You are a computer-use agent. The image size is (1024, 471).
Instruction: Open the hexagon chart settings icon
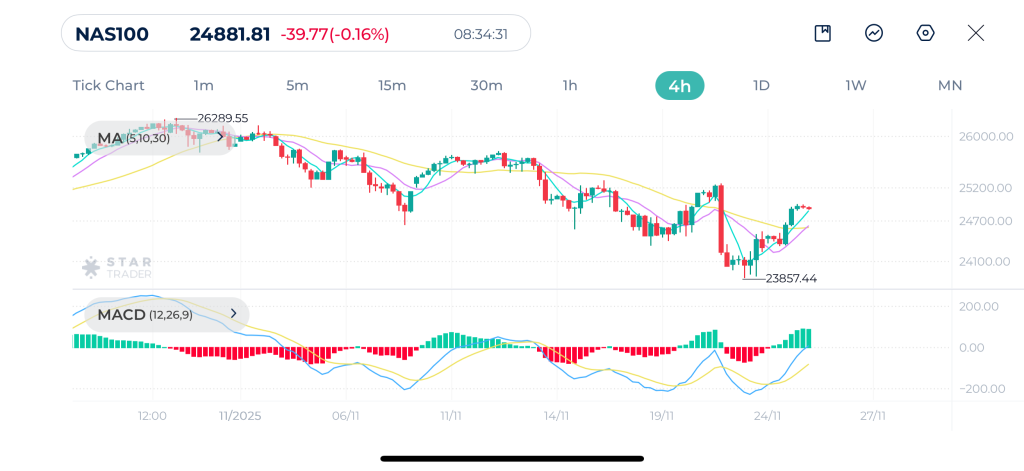click(x=925, y=33)
